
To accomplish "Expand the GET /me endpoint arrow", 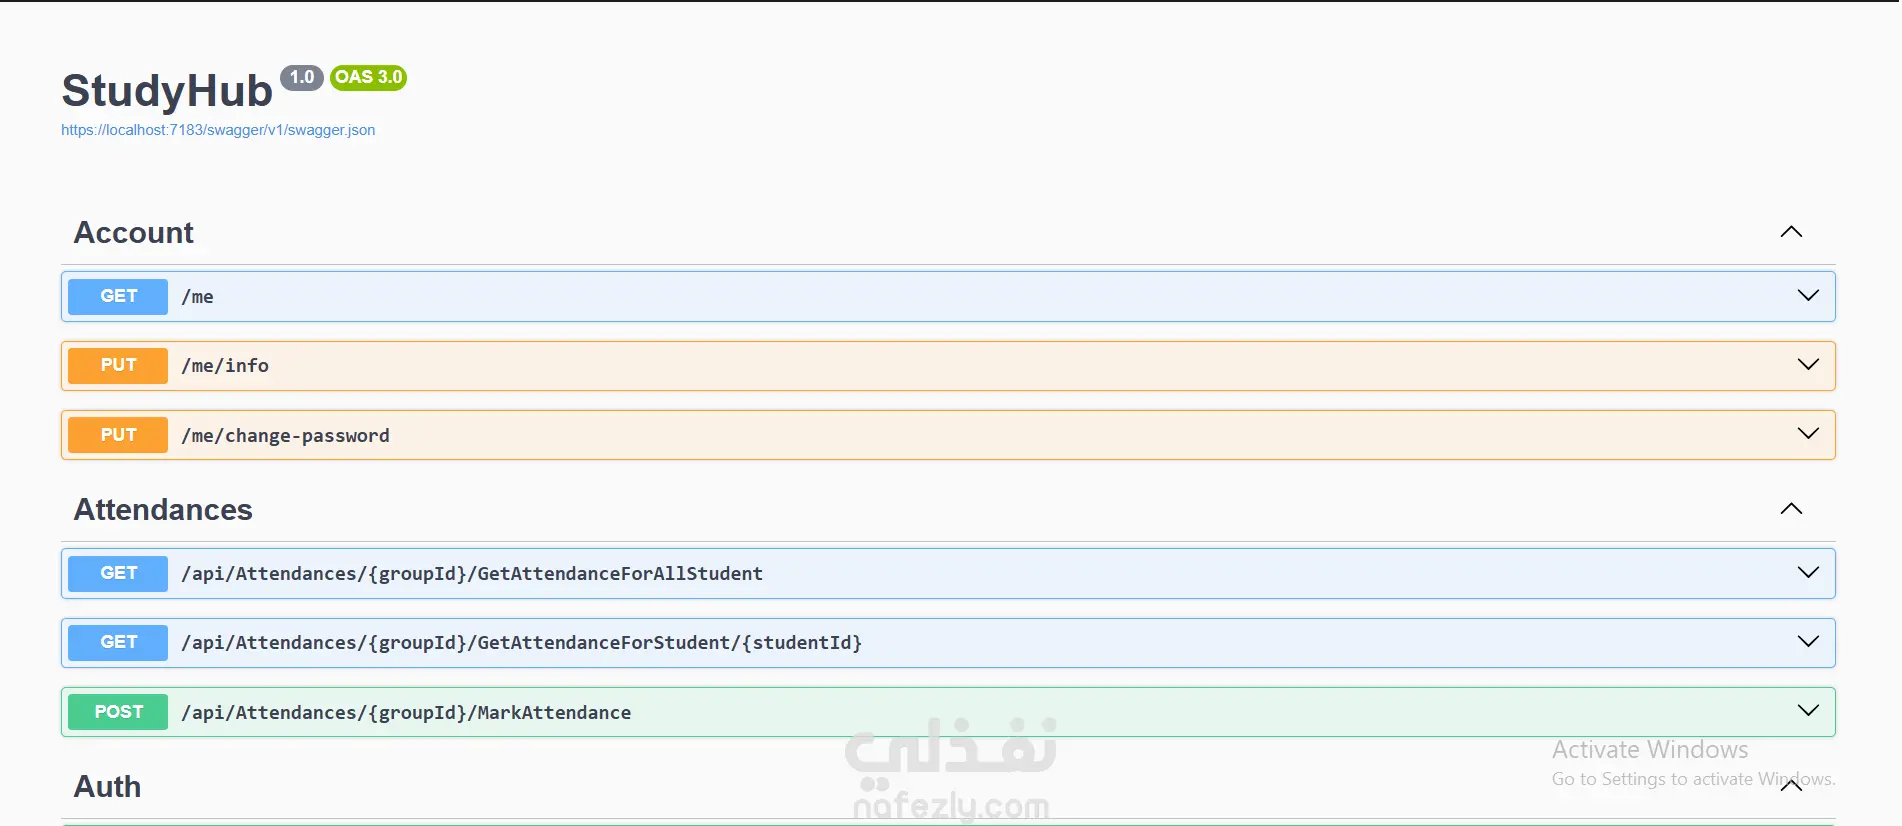I will (x=1808, y=296).
